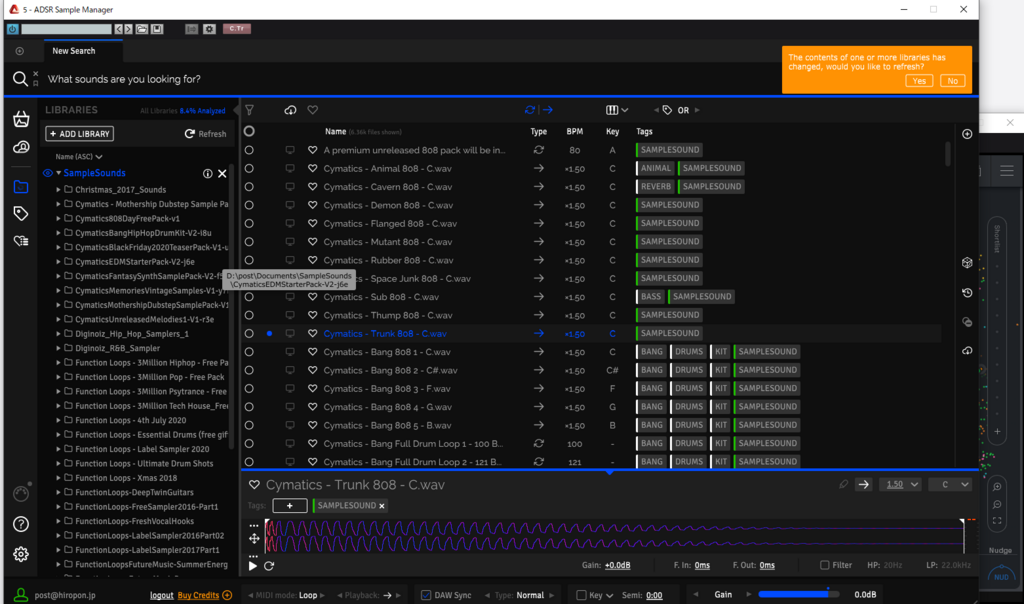The image size is (1024, 604).
Task: Open hamburger menu in the background window
Action: pyautogui.click(x=1006, y=171)
